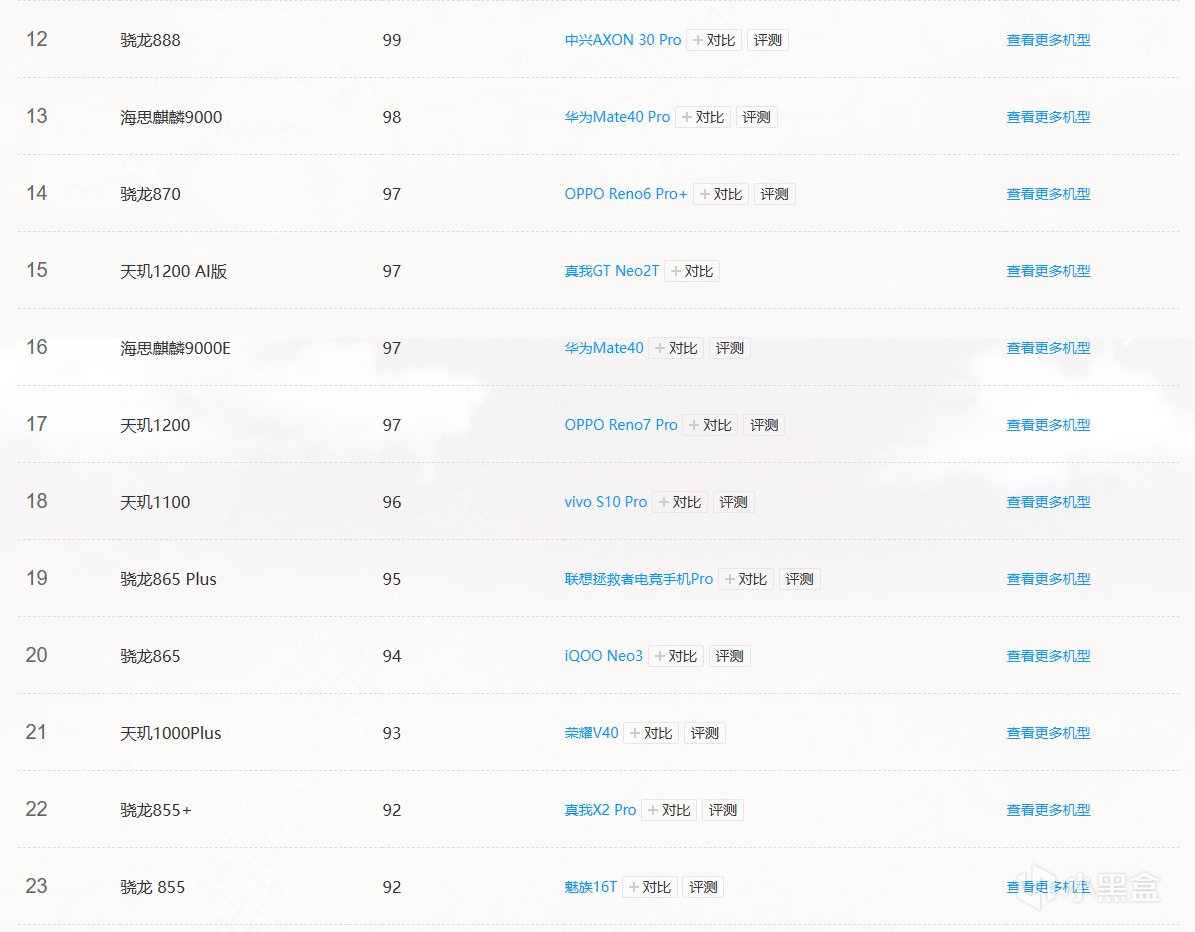Select the 骁龙870 chip name
The width and height of the screenshot is (1195, 932).
point(150,194)
